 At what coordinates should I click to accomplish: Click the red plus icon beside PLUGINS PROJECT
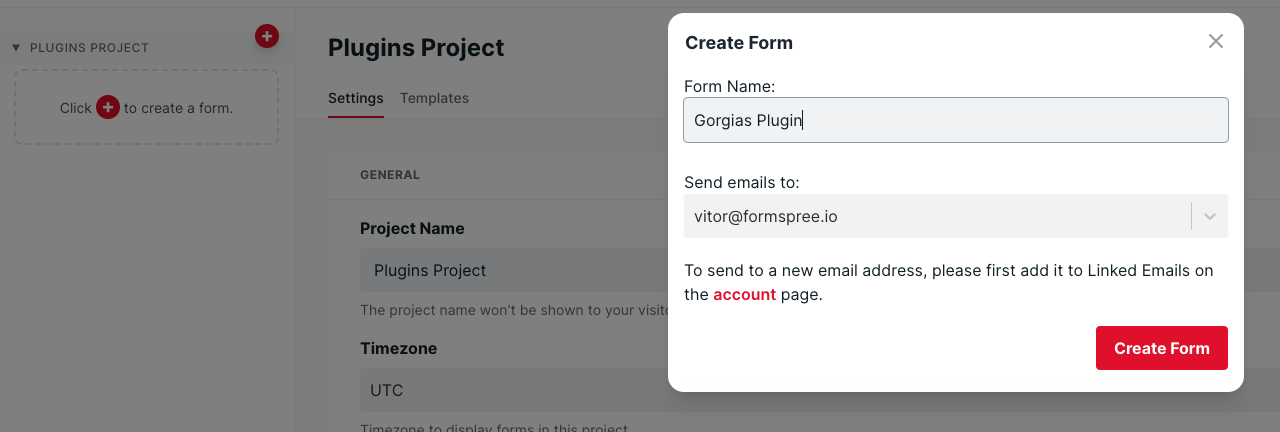(266, 36)
